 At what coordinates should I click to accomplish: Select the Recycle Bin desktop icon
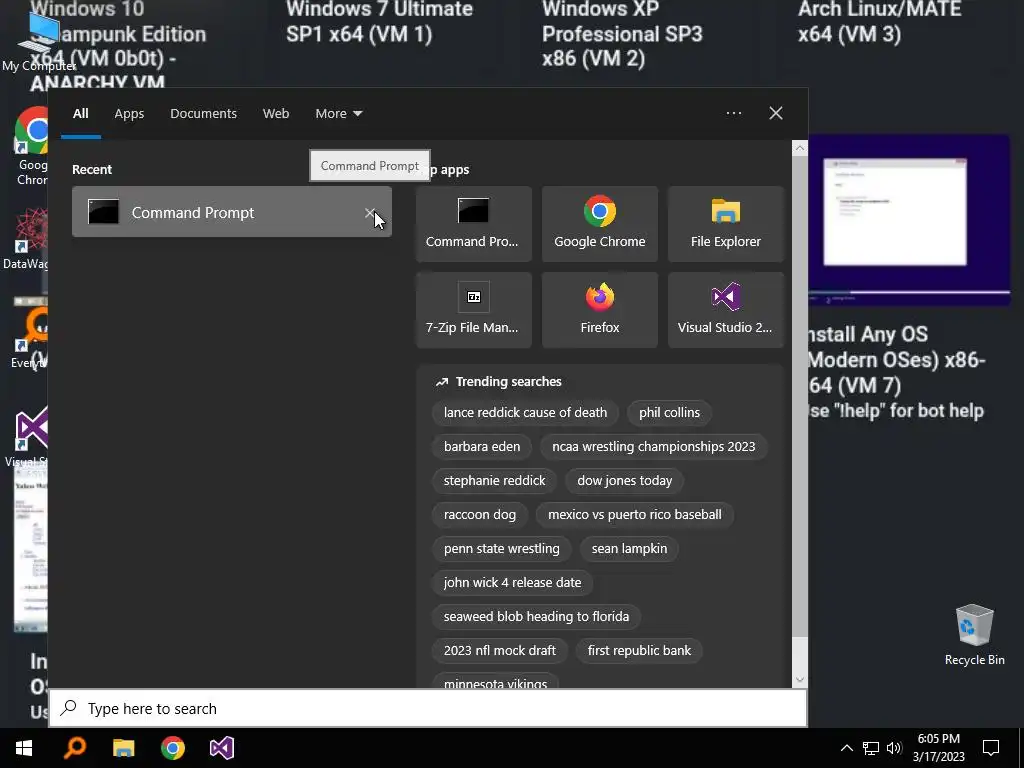click(974, 635)
